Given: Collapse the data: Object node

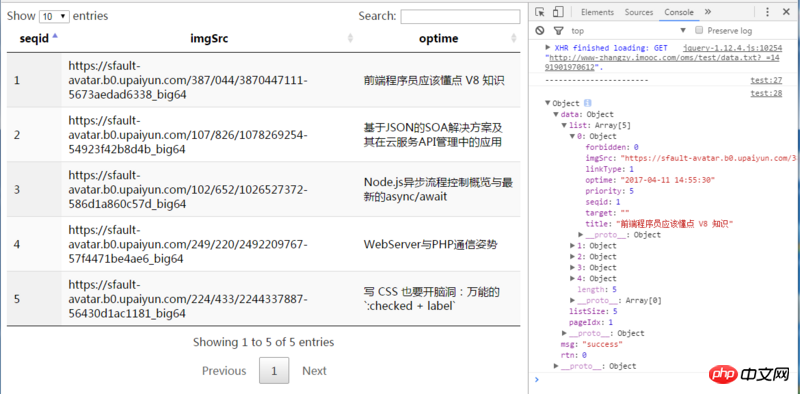Looking at the screenshot, I should pos(556,114).
